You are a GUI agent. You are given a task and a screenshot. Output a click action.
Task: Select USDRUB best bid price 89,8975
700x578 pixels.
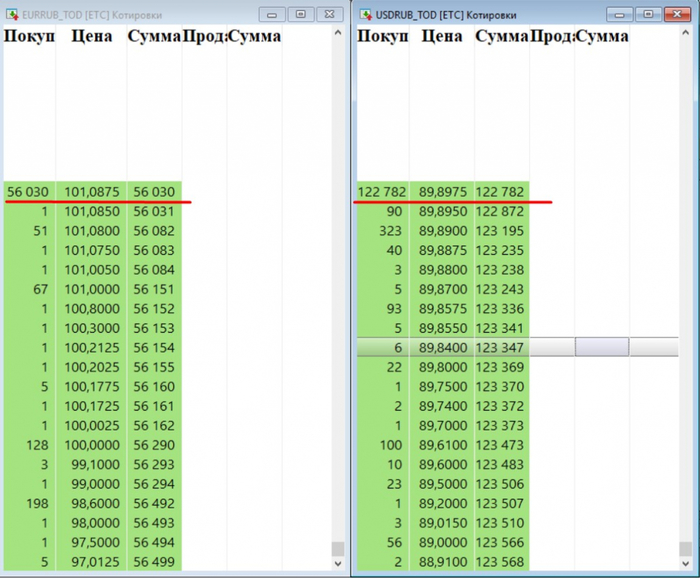tap(441, 191)
